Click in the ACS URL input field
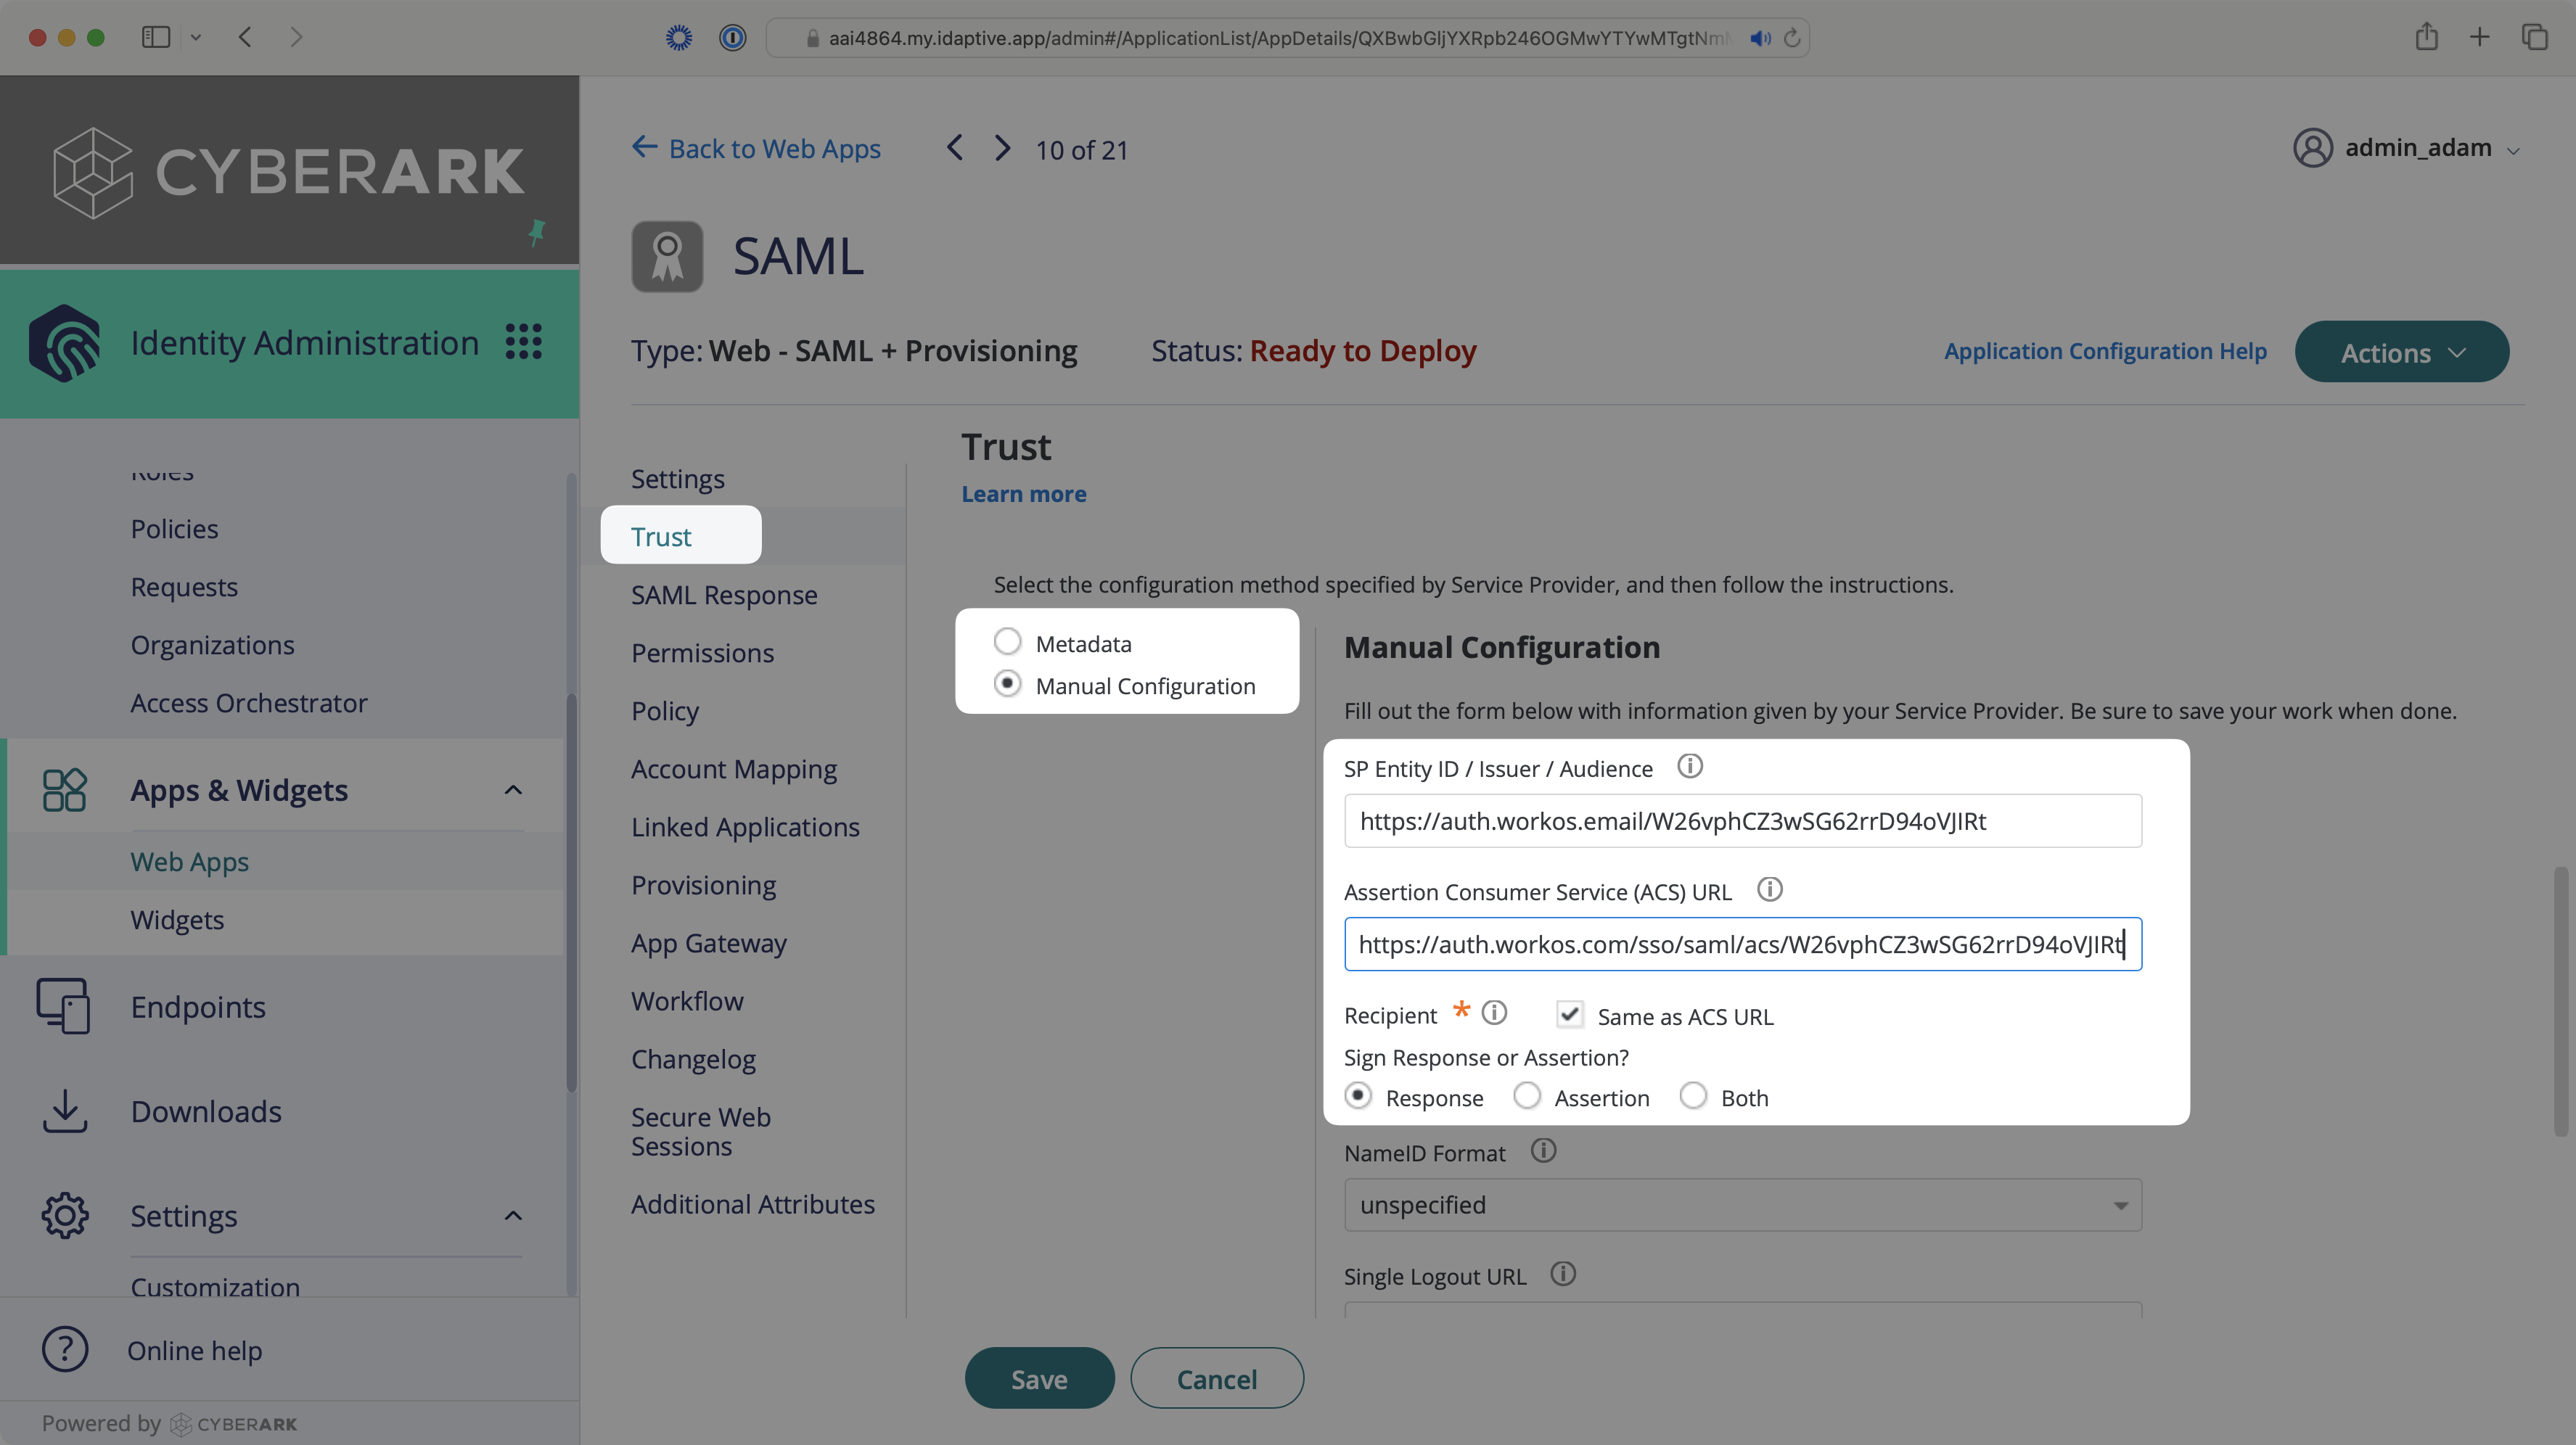 coord(1741,943)
